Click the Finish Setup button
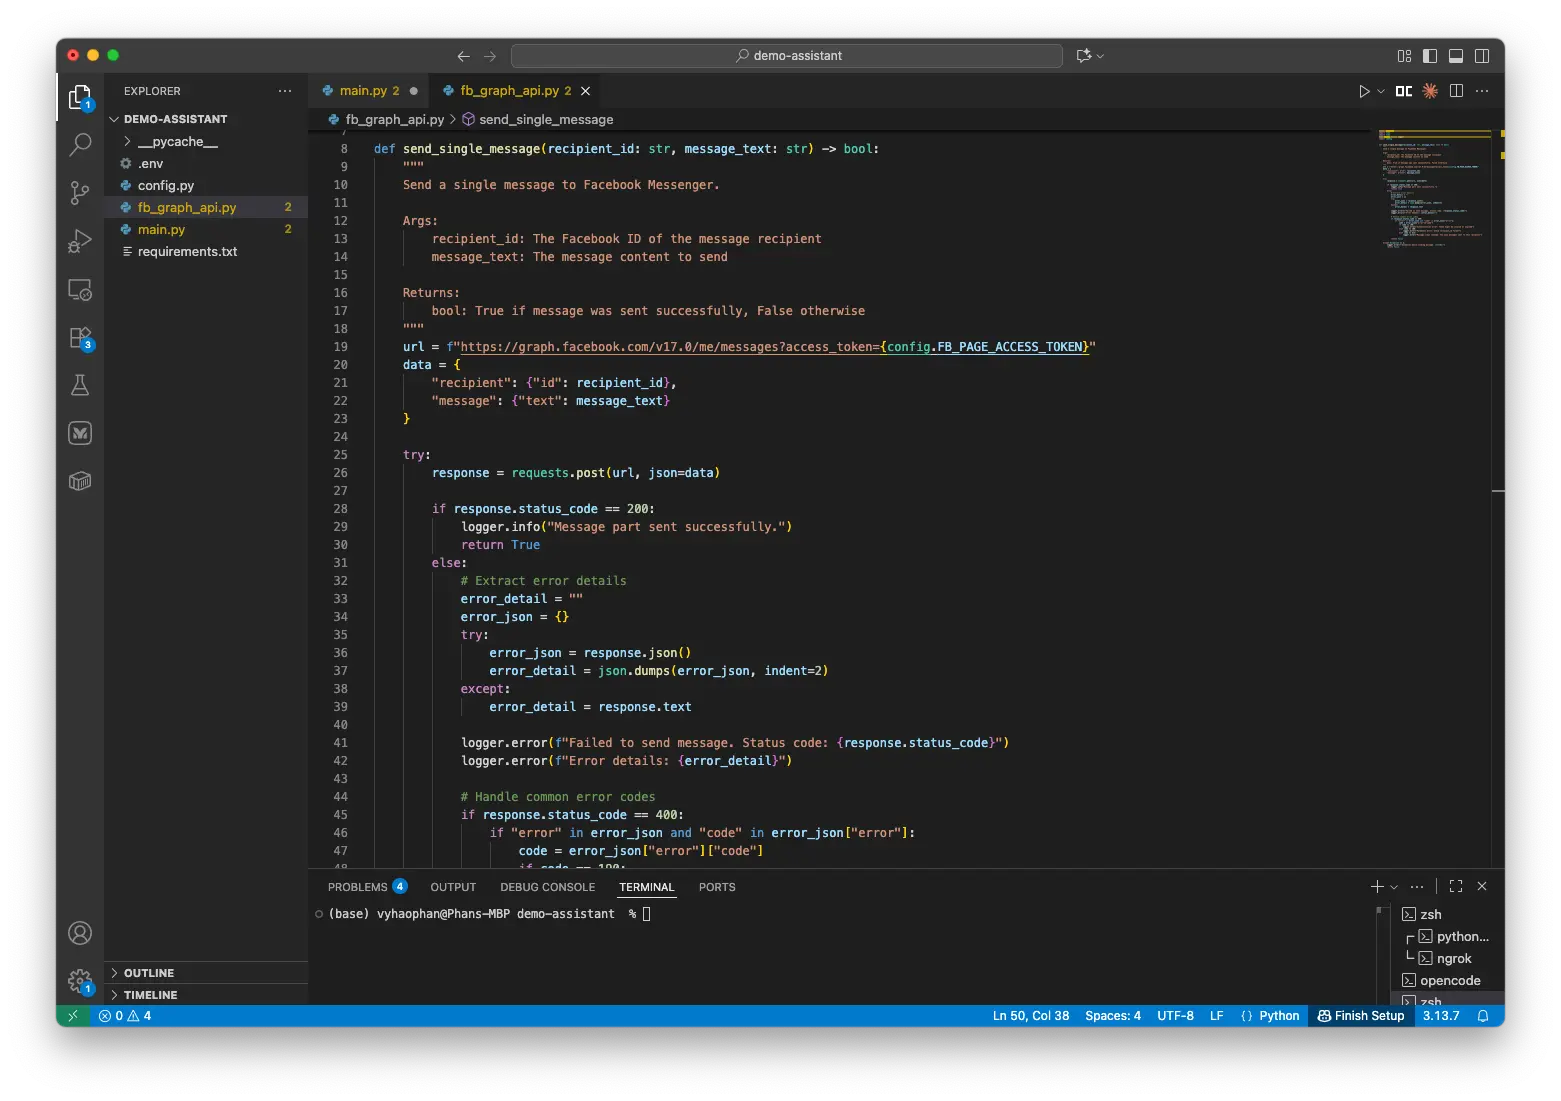 click(x=1360, y=1015)
